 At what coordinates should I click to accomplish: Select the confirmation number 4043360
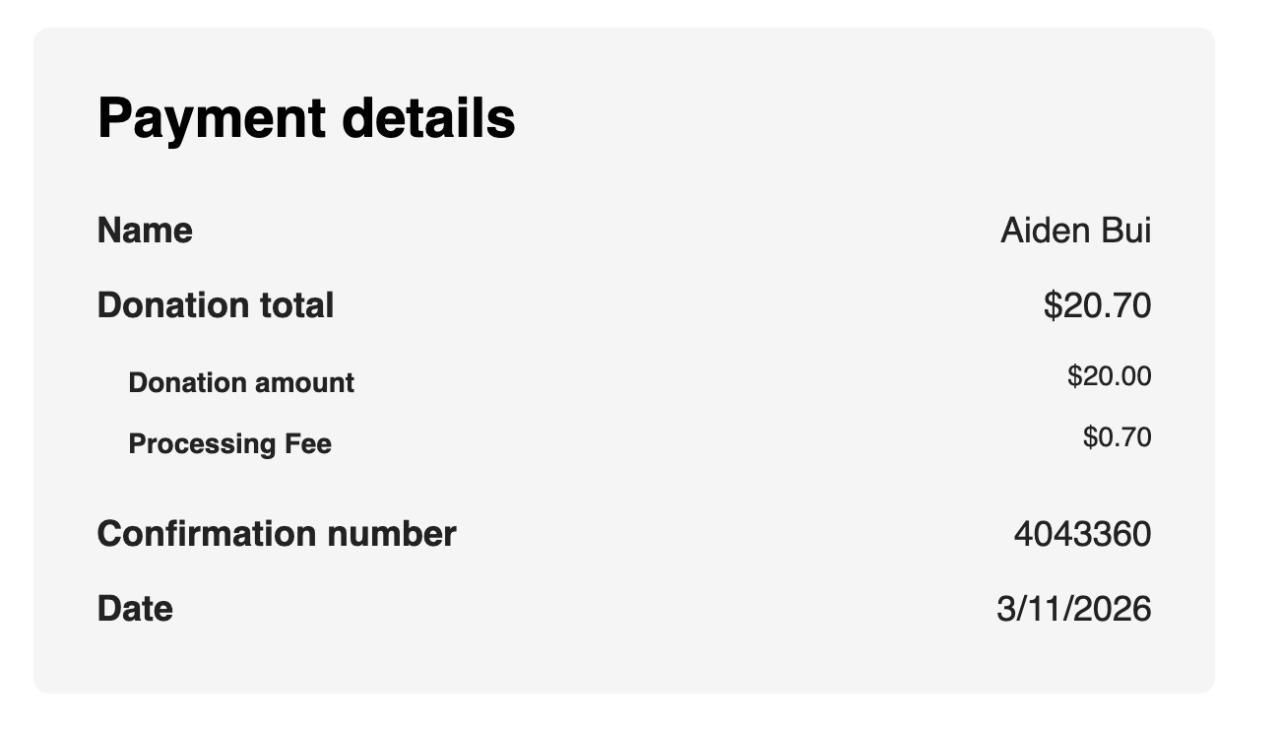1082,535
